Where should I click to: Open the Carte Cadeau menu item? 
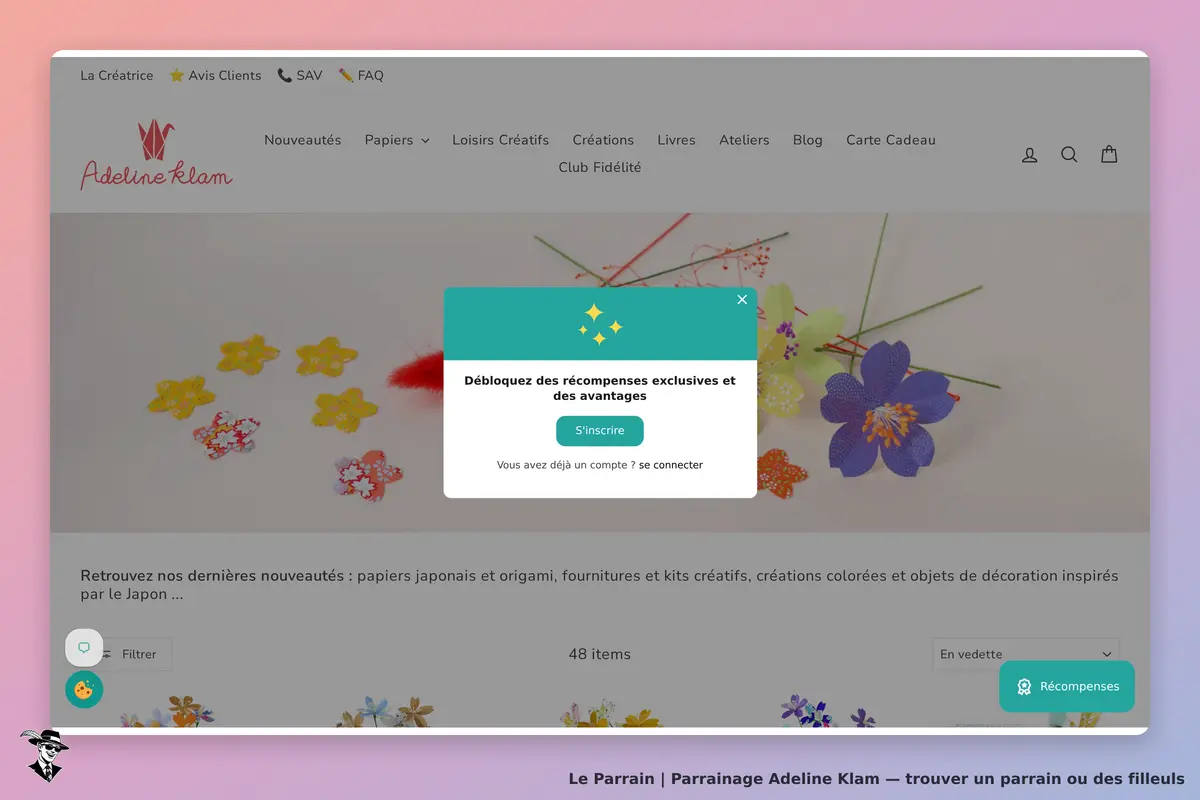(x=891, y=140)
